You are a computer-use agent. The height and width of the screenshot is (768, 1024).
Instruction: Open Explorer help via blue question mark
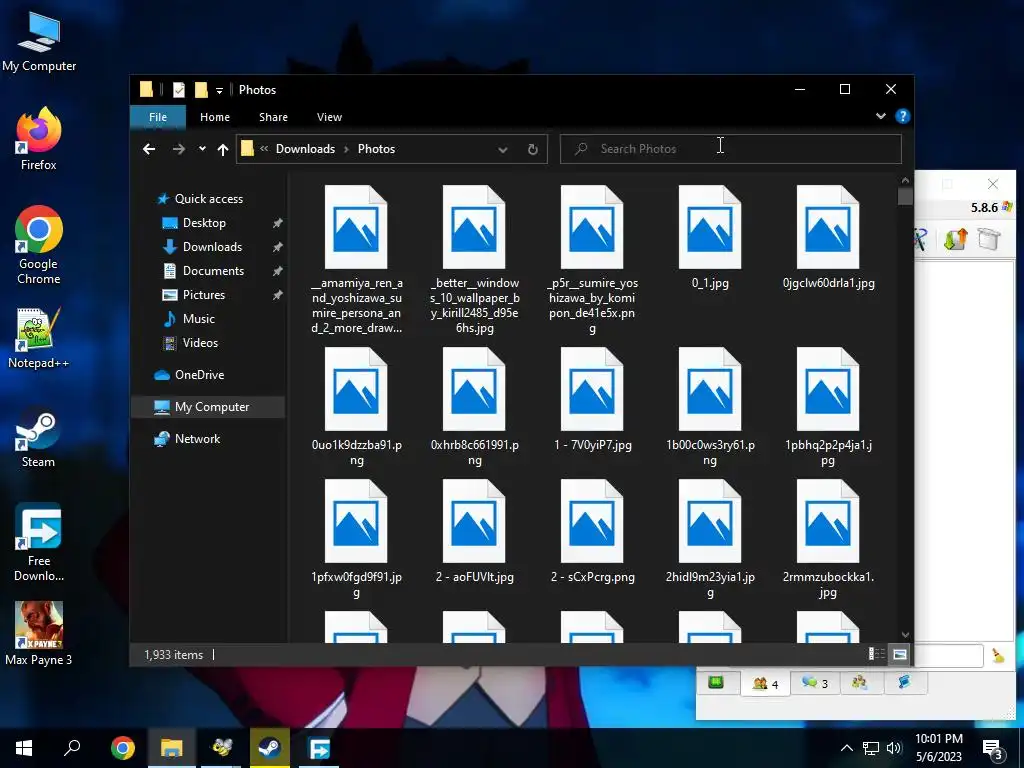point(902,117)
